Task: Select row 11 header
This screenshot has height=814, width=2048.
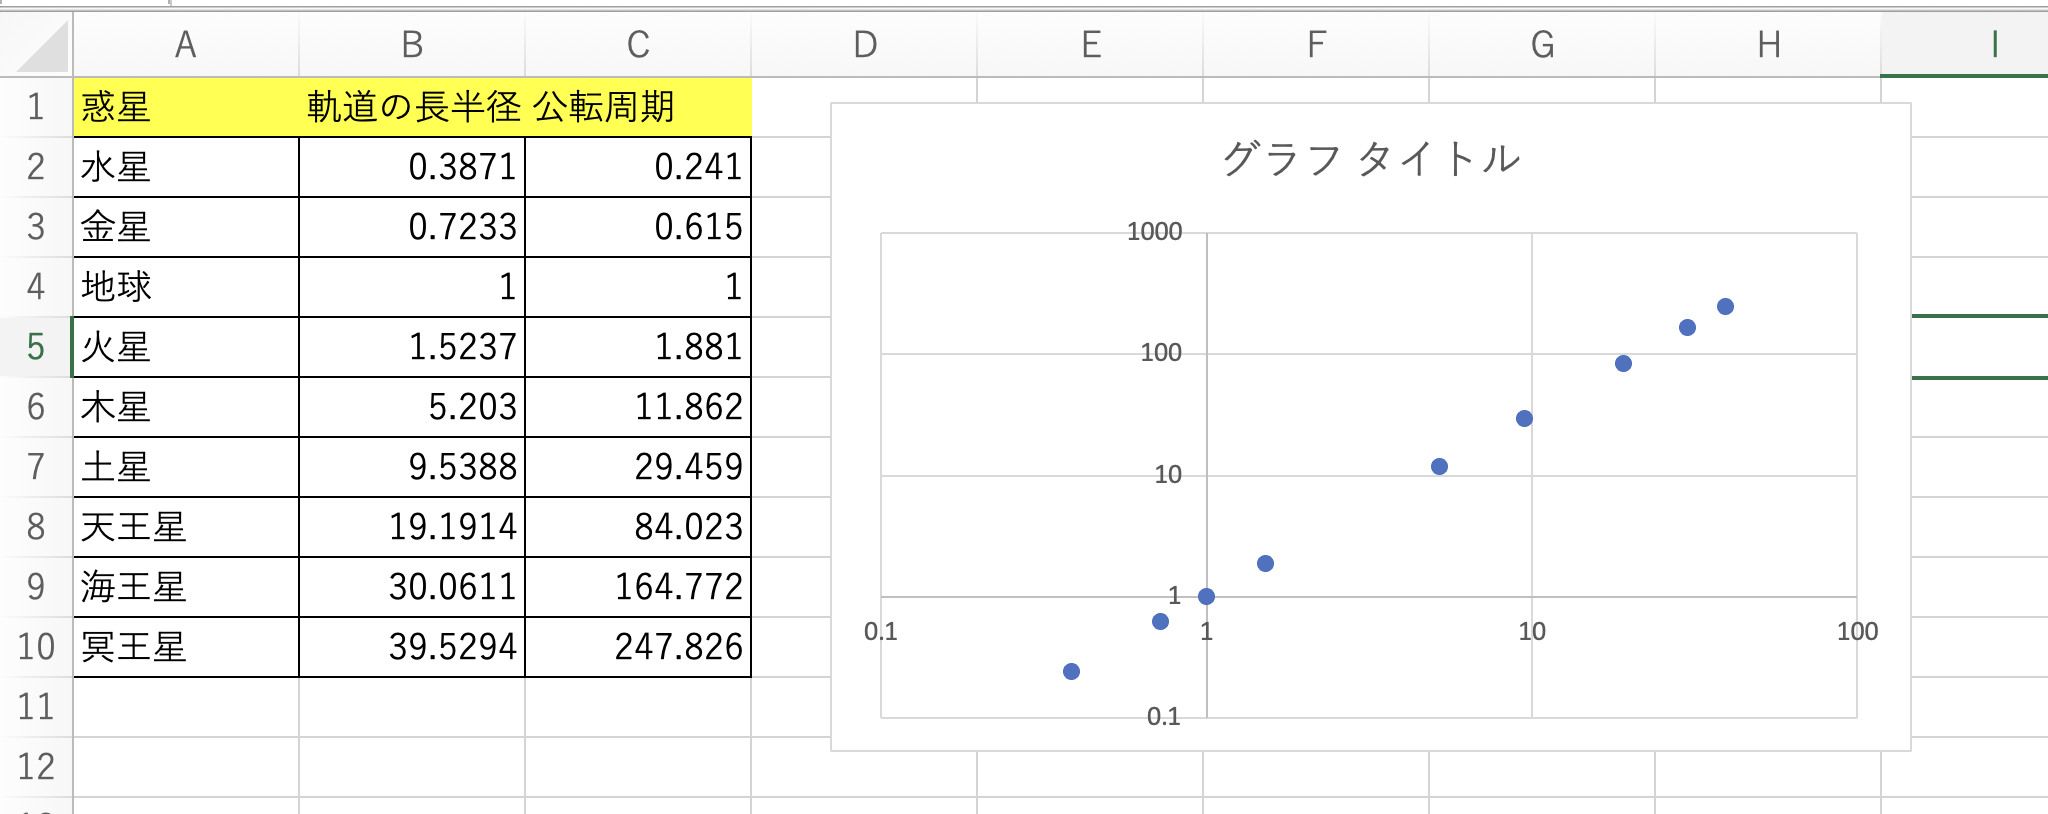Action: click(36, 707)
